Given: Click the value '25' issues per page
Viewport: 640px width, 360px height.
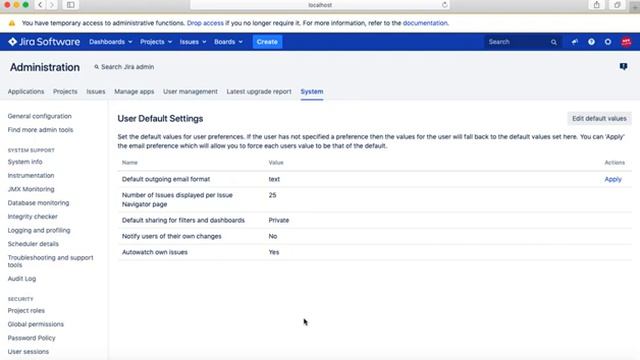Looking at the screenshot, I should 272,195.
